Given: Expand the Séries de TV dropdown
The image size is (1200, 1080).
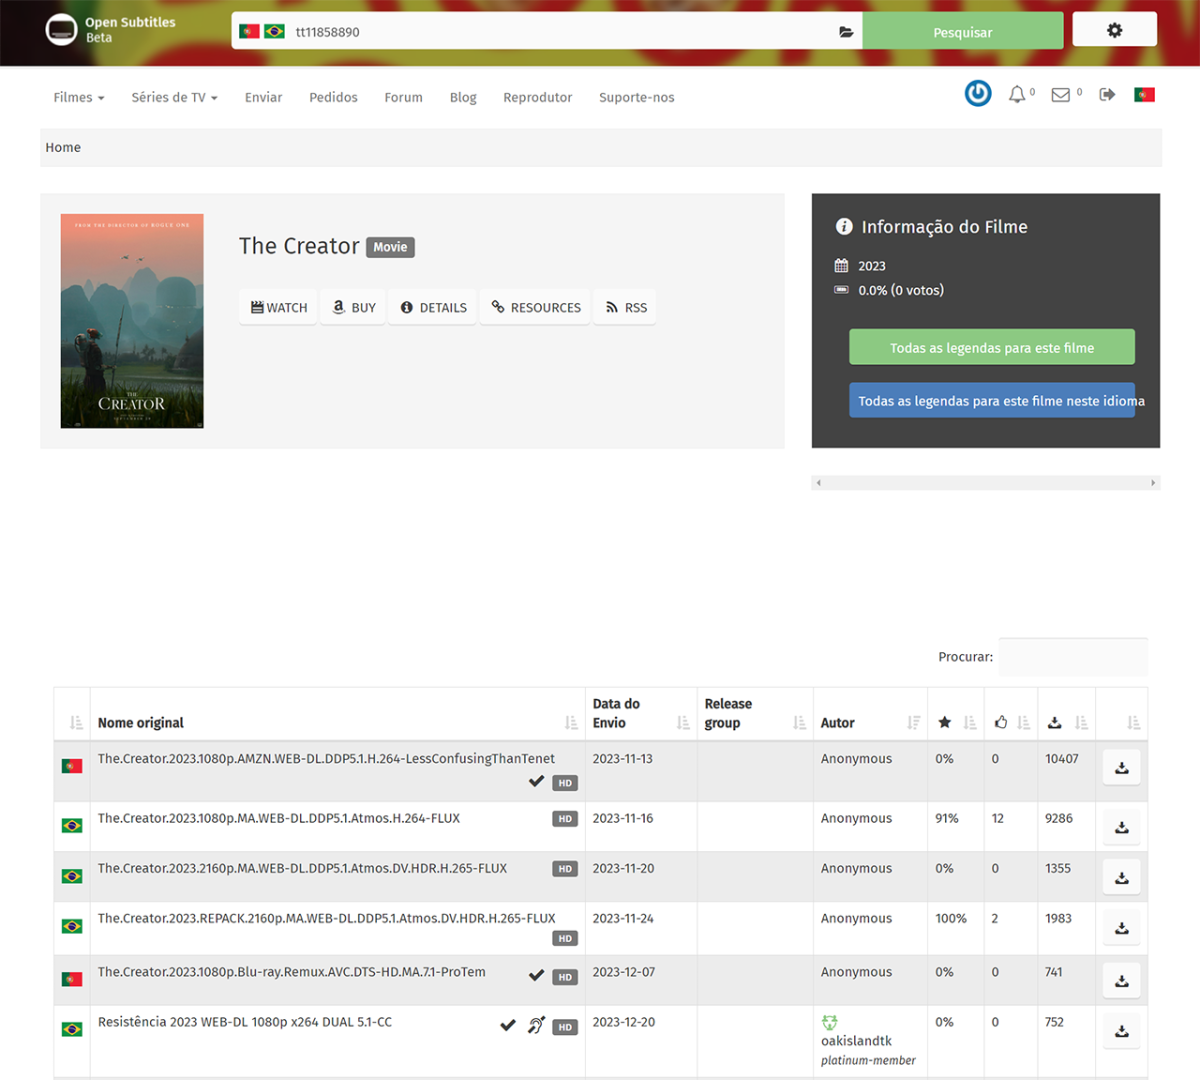Looking at the screenshot, I should point(174,97).
